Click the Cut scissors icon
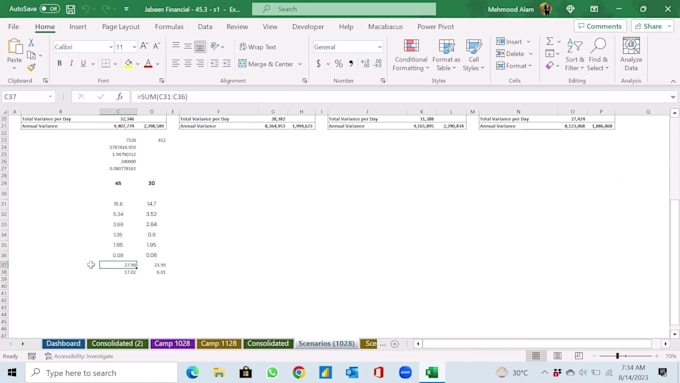This screenshot has height=383, width=680. pos(31,43)
